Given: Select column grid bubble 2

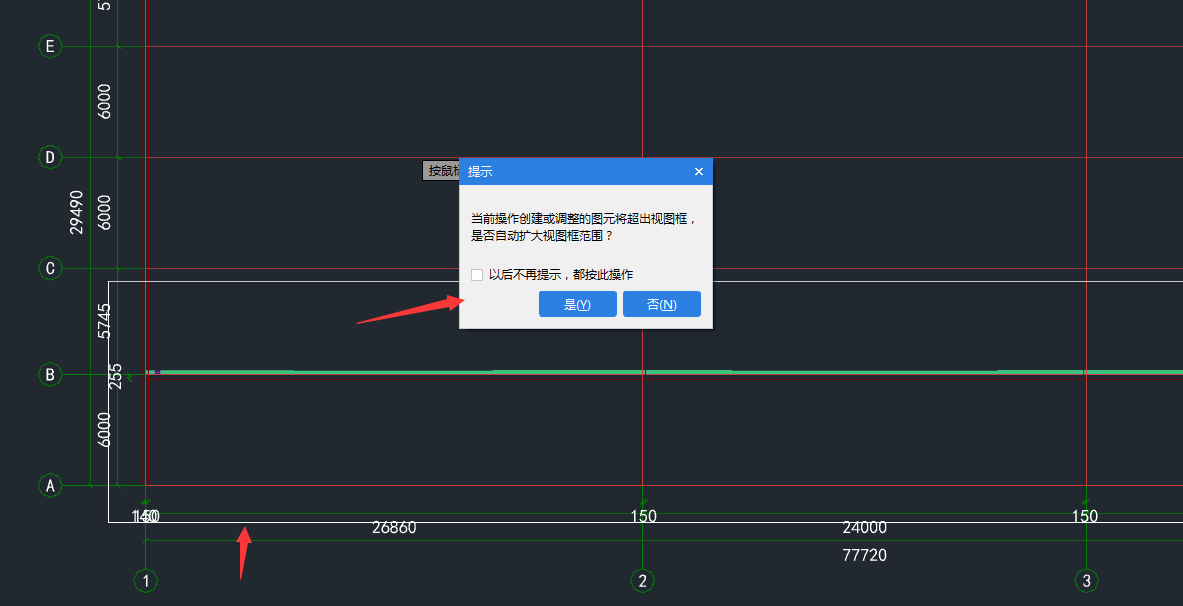Looking at the screenshot, I should pyautogui.click(x=642, y=580).
